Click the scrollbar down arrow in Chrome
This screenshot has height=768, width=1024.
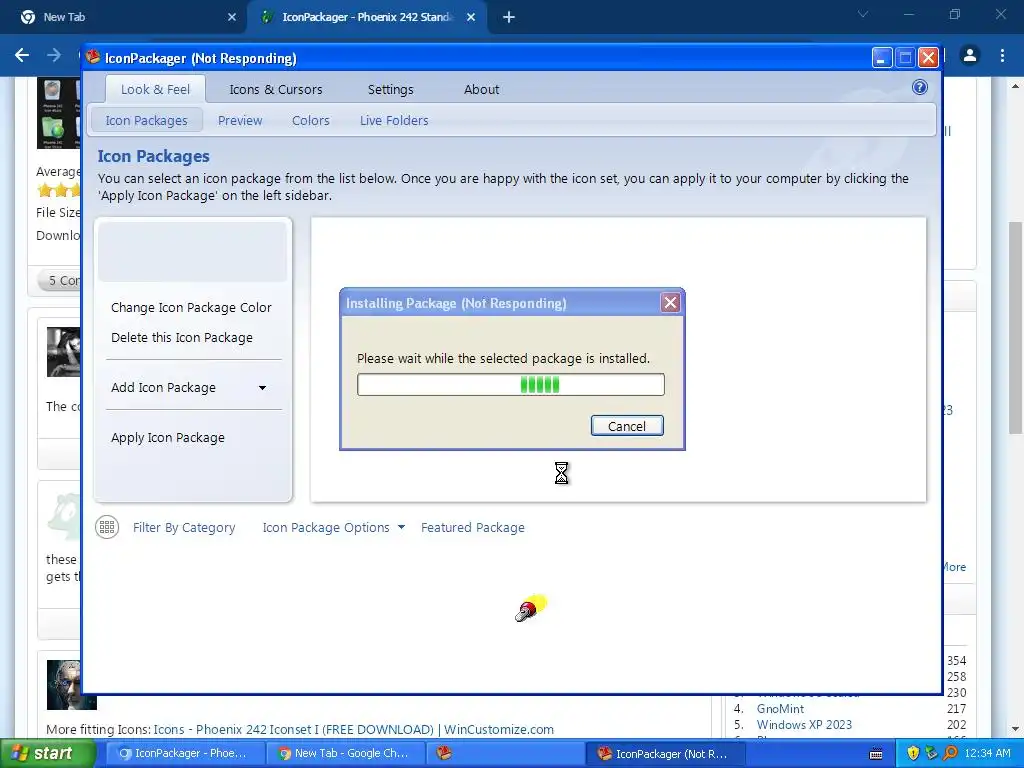coord(1016,729)
